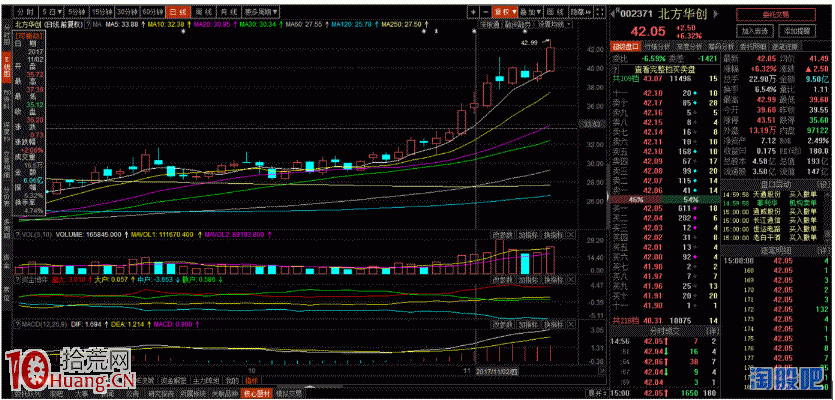Open 设置均线 moving average settings dropdown

pyautogui.click(x=554, y=25)
